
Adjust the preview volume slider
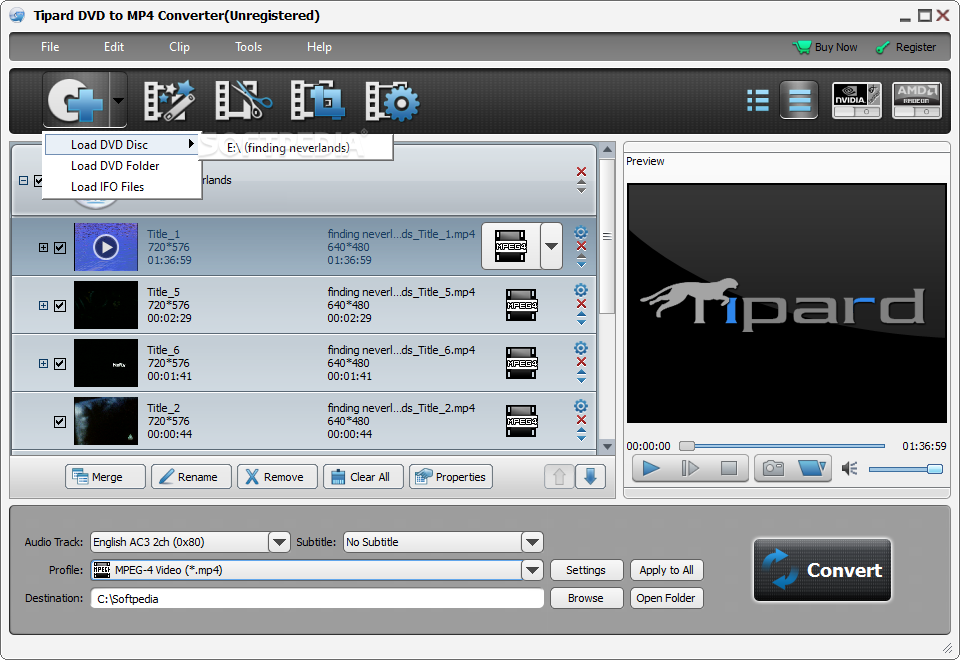(906, 470)
